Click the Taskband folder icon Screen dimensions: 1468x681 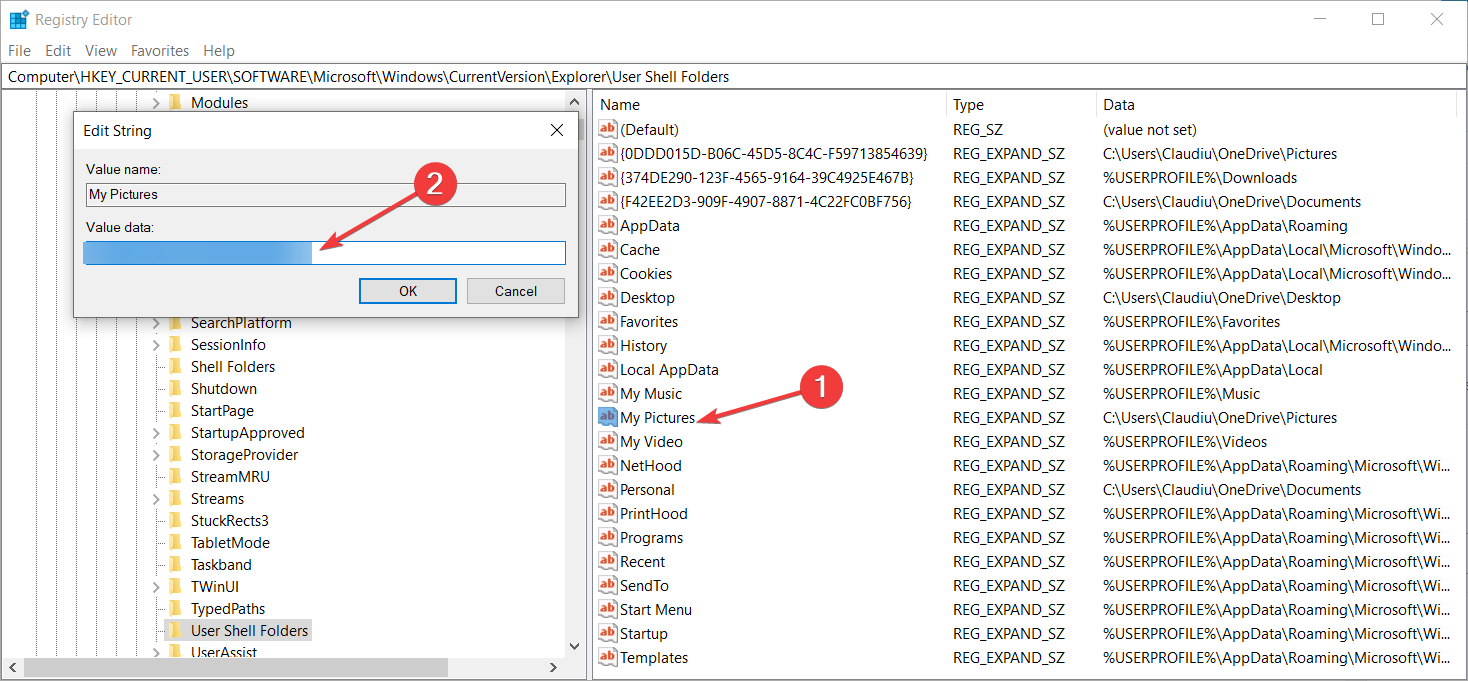coord(175,565)
